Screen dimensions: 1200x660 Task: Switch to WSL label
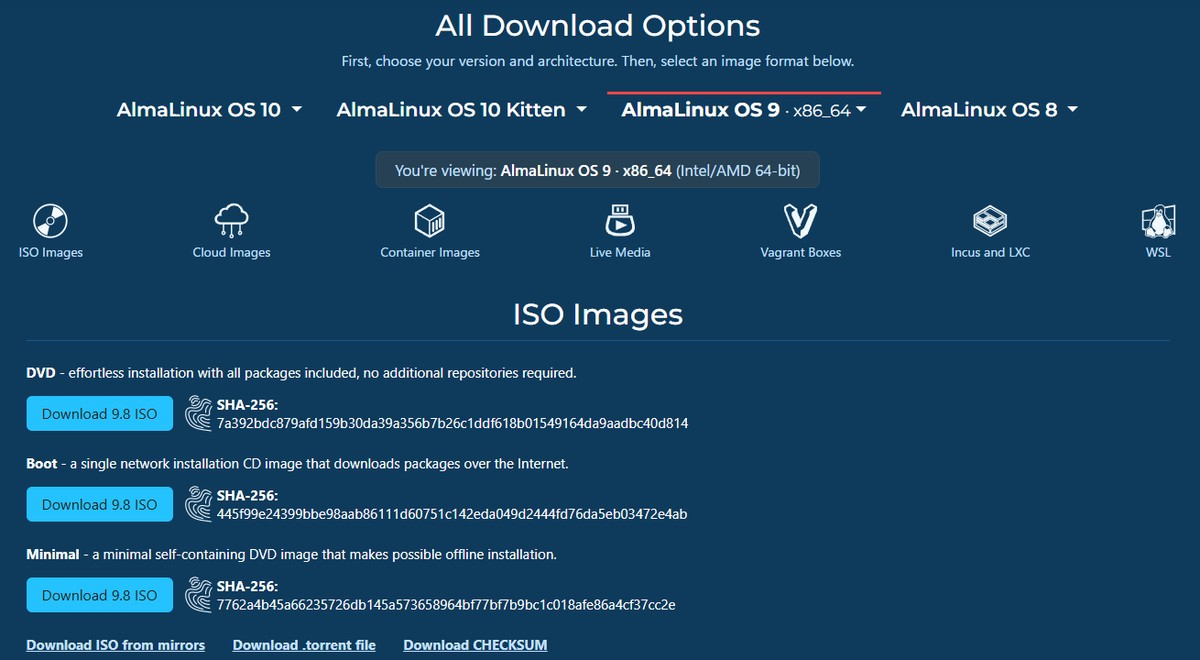click(1158, 252)
